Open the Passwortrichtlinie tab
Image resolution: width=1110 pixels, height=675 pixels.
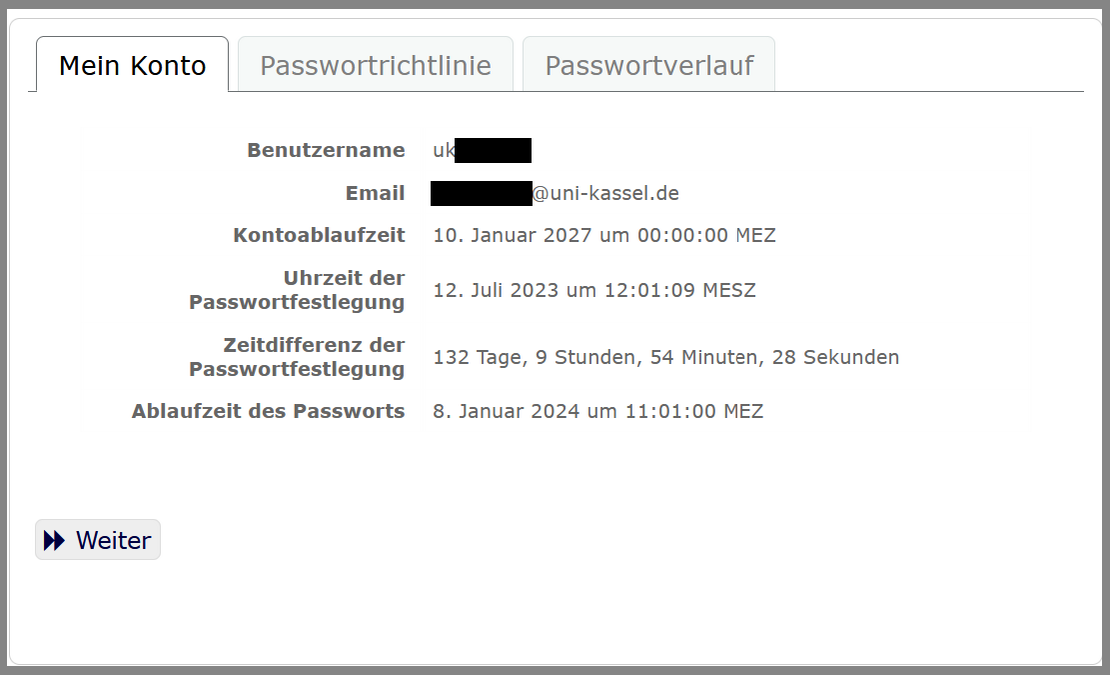(x=375, y=66)
